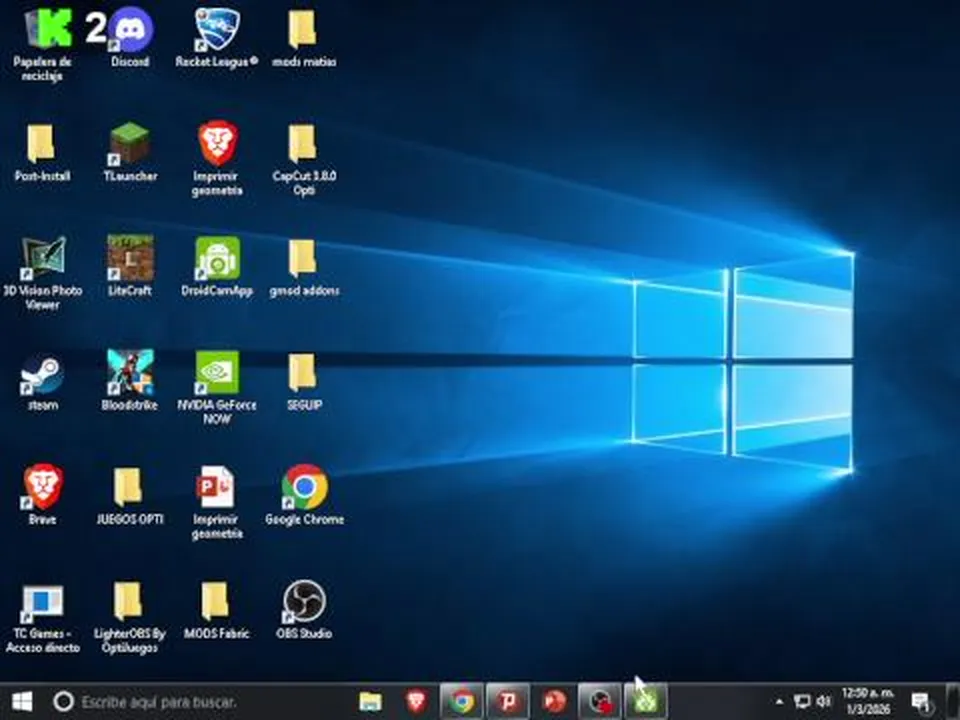Select the CapCut 3.8.0 Opti folder
This screenshot has height=720, width=960.
pos(304,159)
